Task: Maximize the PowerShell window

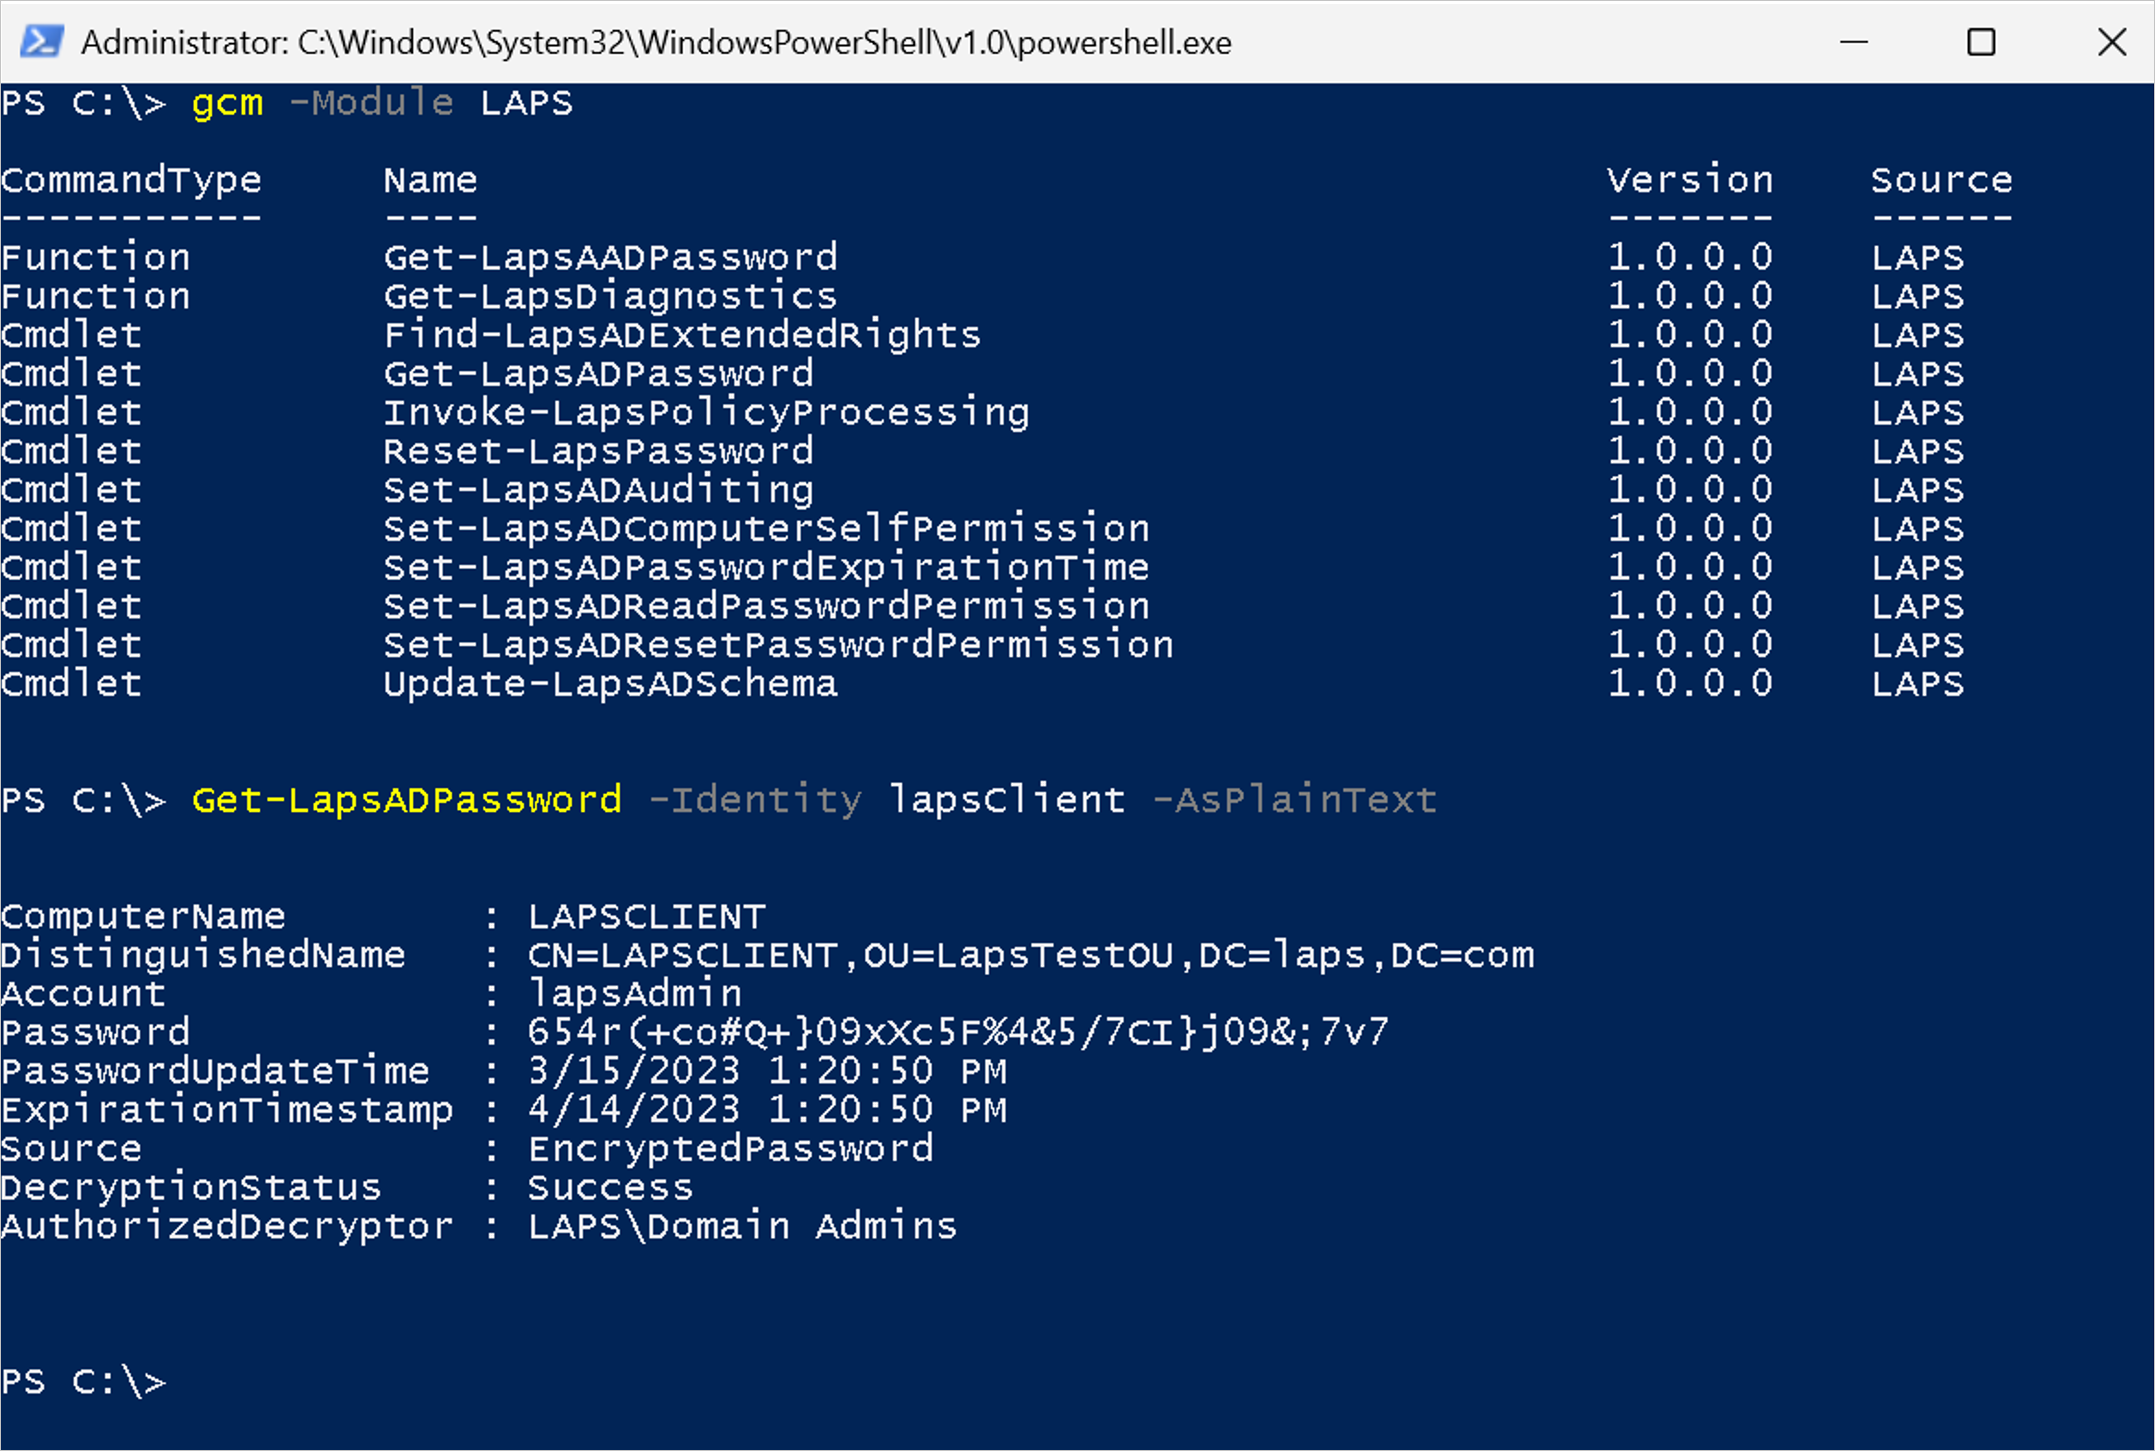Action: tap(1981, 42)
